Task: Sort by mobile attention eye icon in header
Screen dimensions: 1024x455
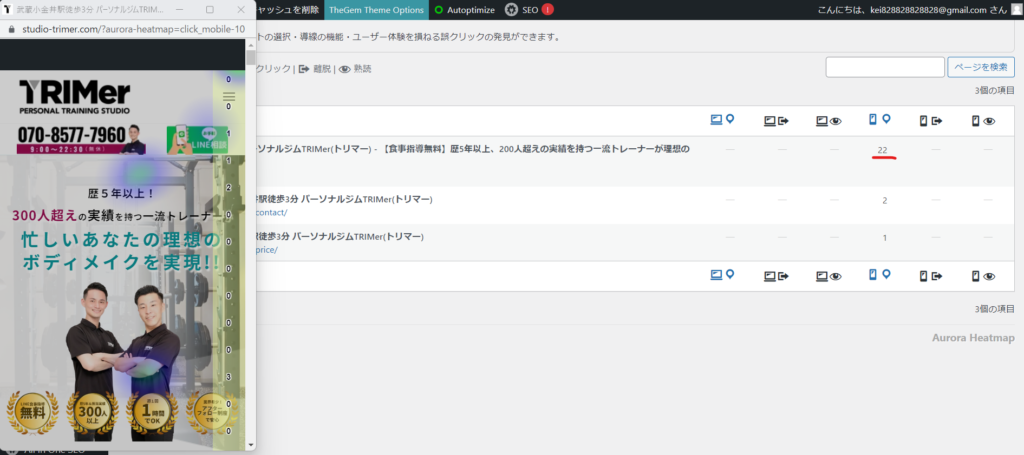Action: click(984, 121)
